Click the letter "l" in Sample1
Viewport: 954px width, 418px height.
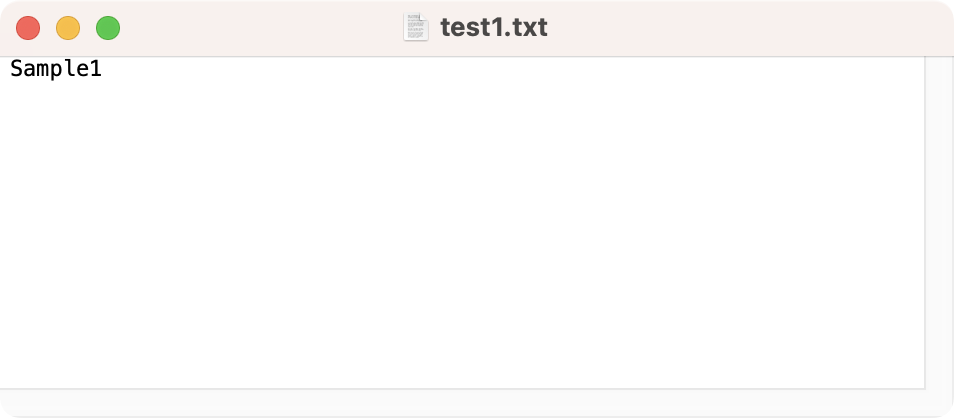click(x=69, y=70)
